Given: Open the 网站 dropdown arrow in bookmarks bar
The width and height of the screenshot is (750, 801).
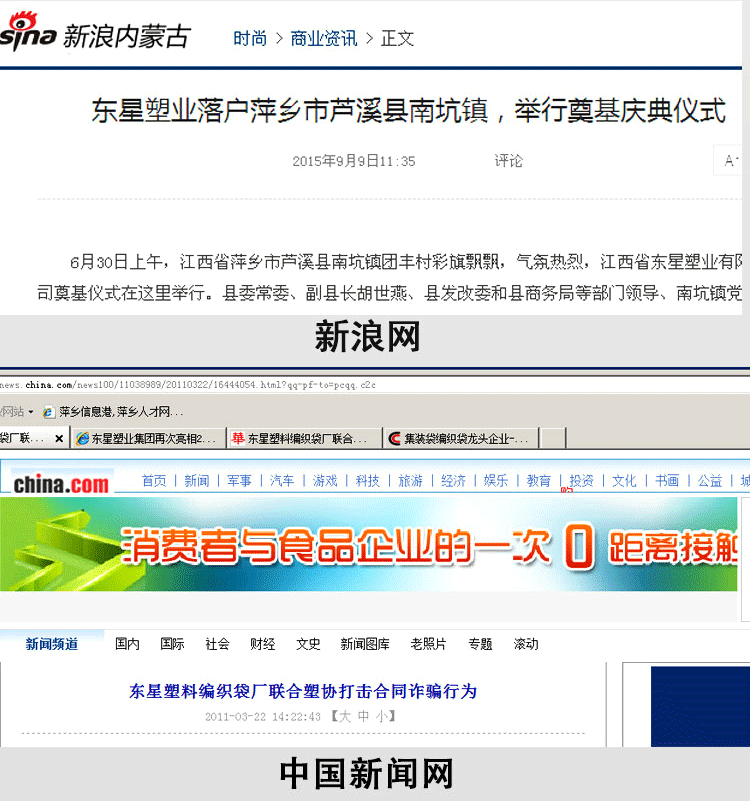Looking at the screenshot, I should pos(31,411).
